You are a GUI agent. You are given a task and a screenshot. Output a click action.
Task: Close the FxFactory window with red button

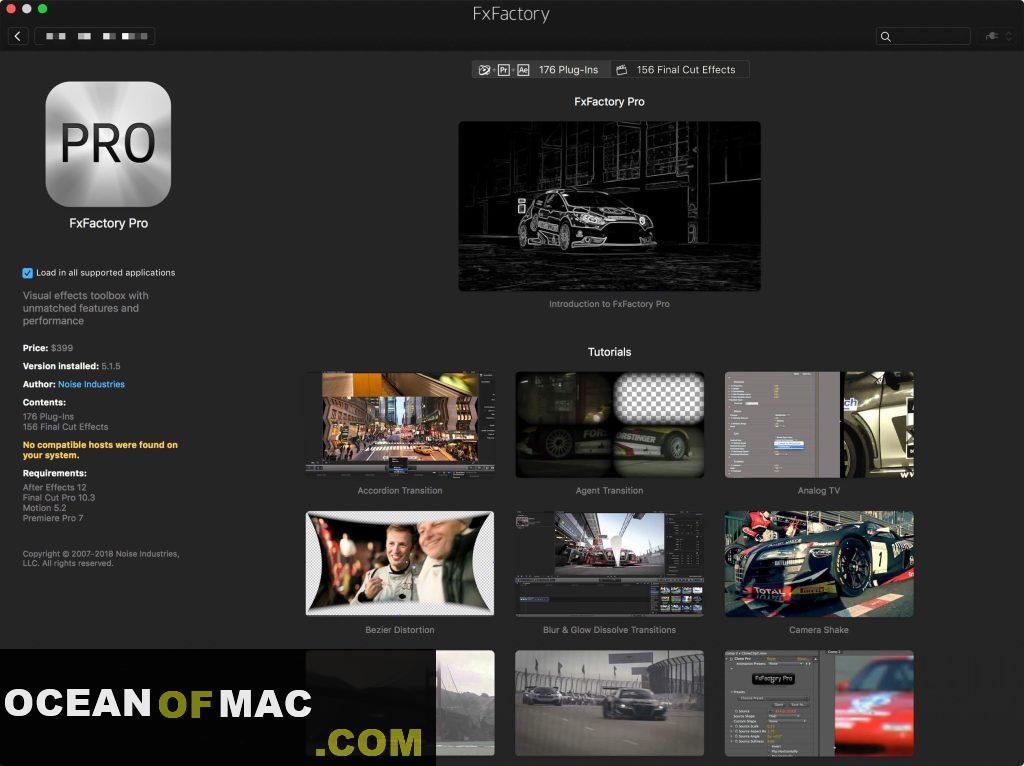[x=11, y=9]
